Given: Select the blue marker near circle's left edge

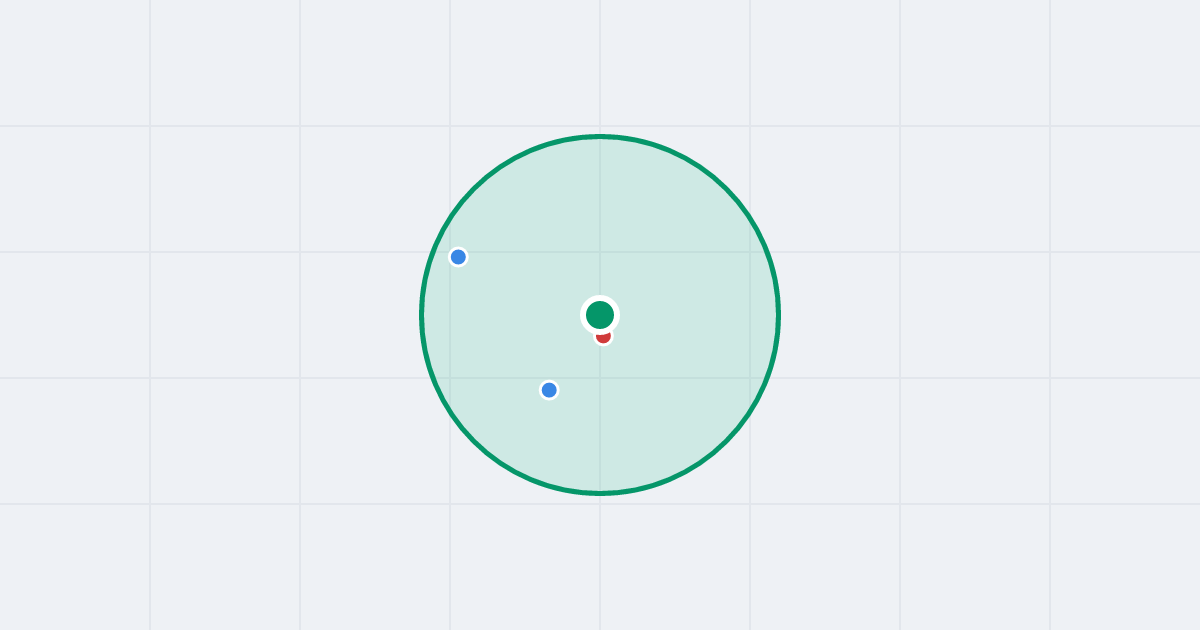Looking at the screenshot, I should tap(458, 257).
